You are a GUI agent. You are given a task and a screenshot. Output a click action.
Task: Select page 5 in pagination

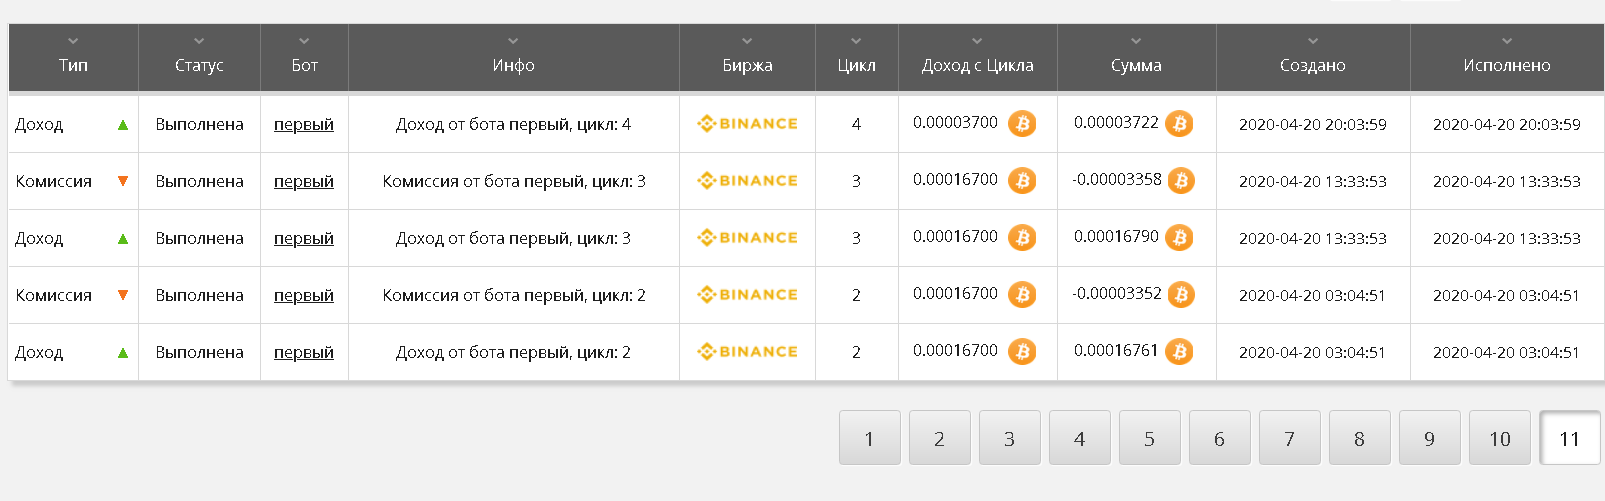(1149, 438)
